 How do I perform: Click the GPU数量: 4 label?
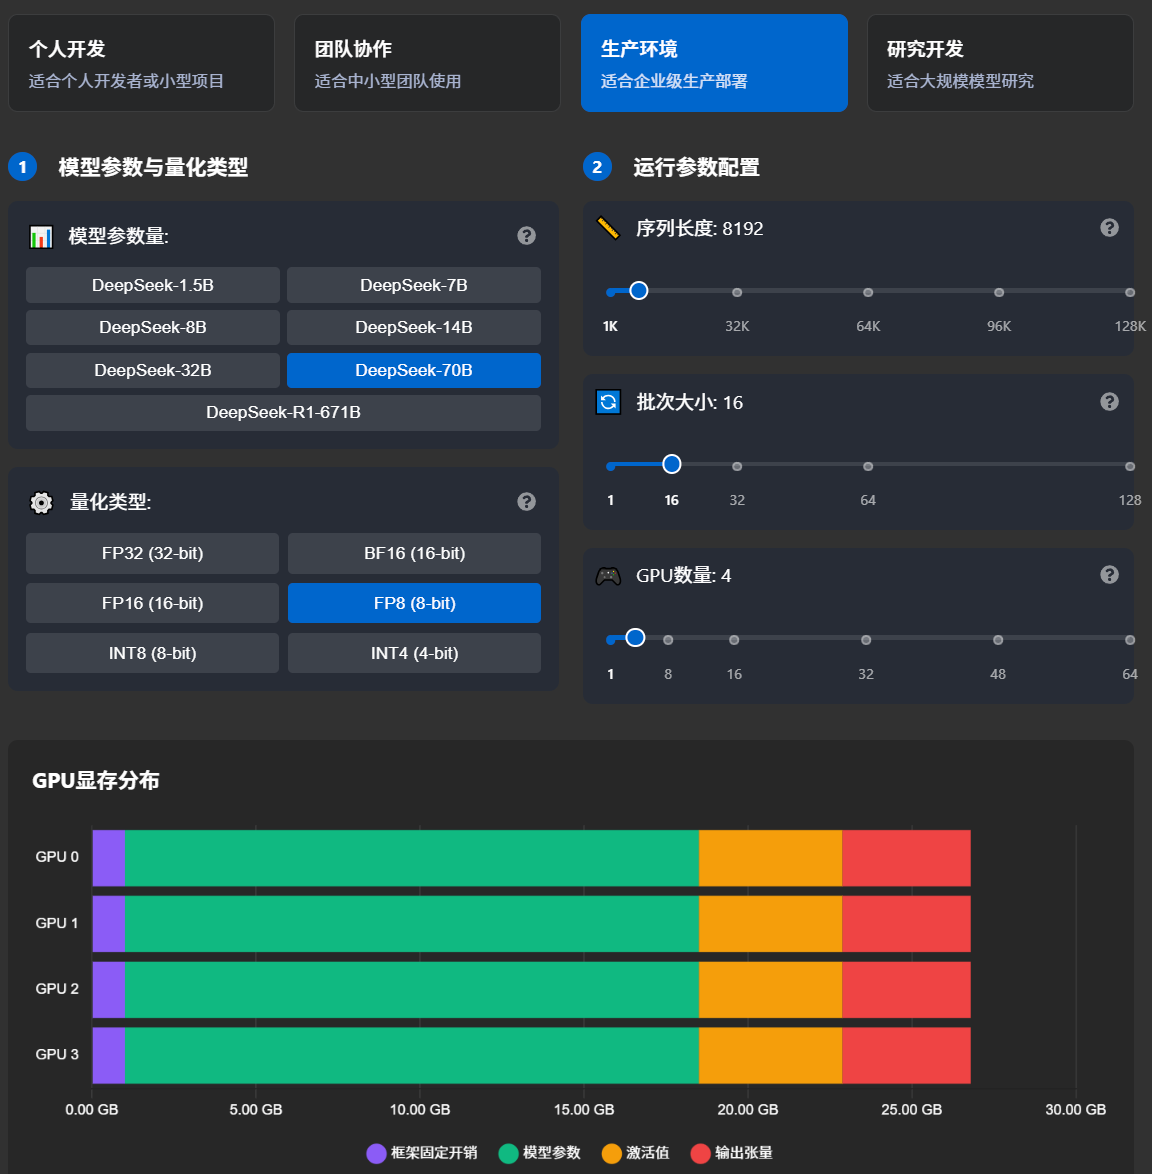click(x=683, y=576)
